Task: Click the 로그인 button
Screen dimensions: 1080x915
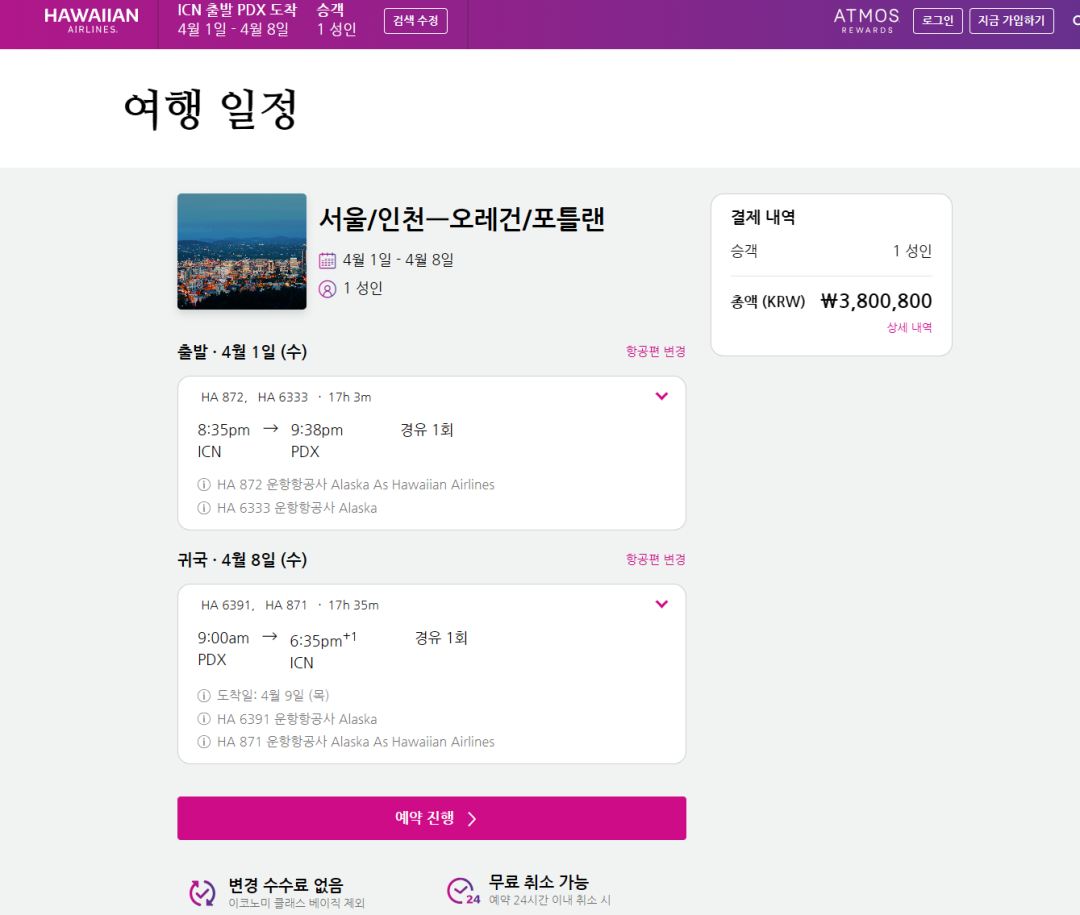Action: tap(937, 21)
